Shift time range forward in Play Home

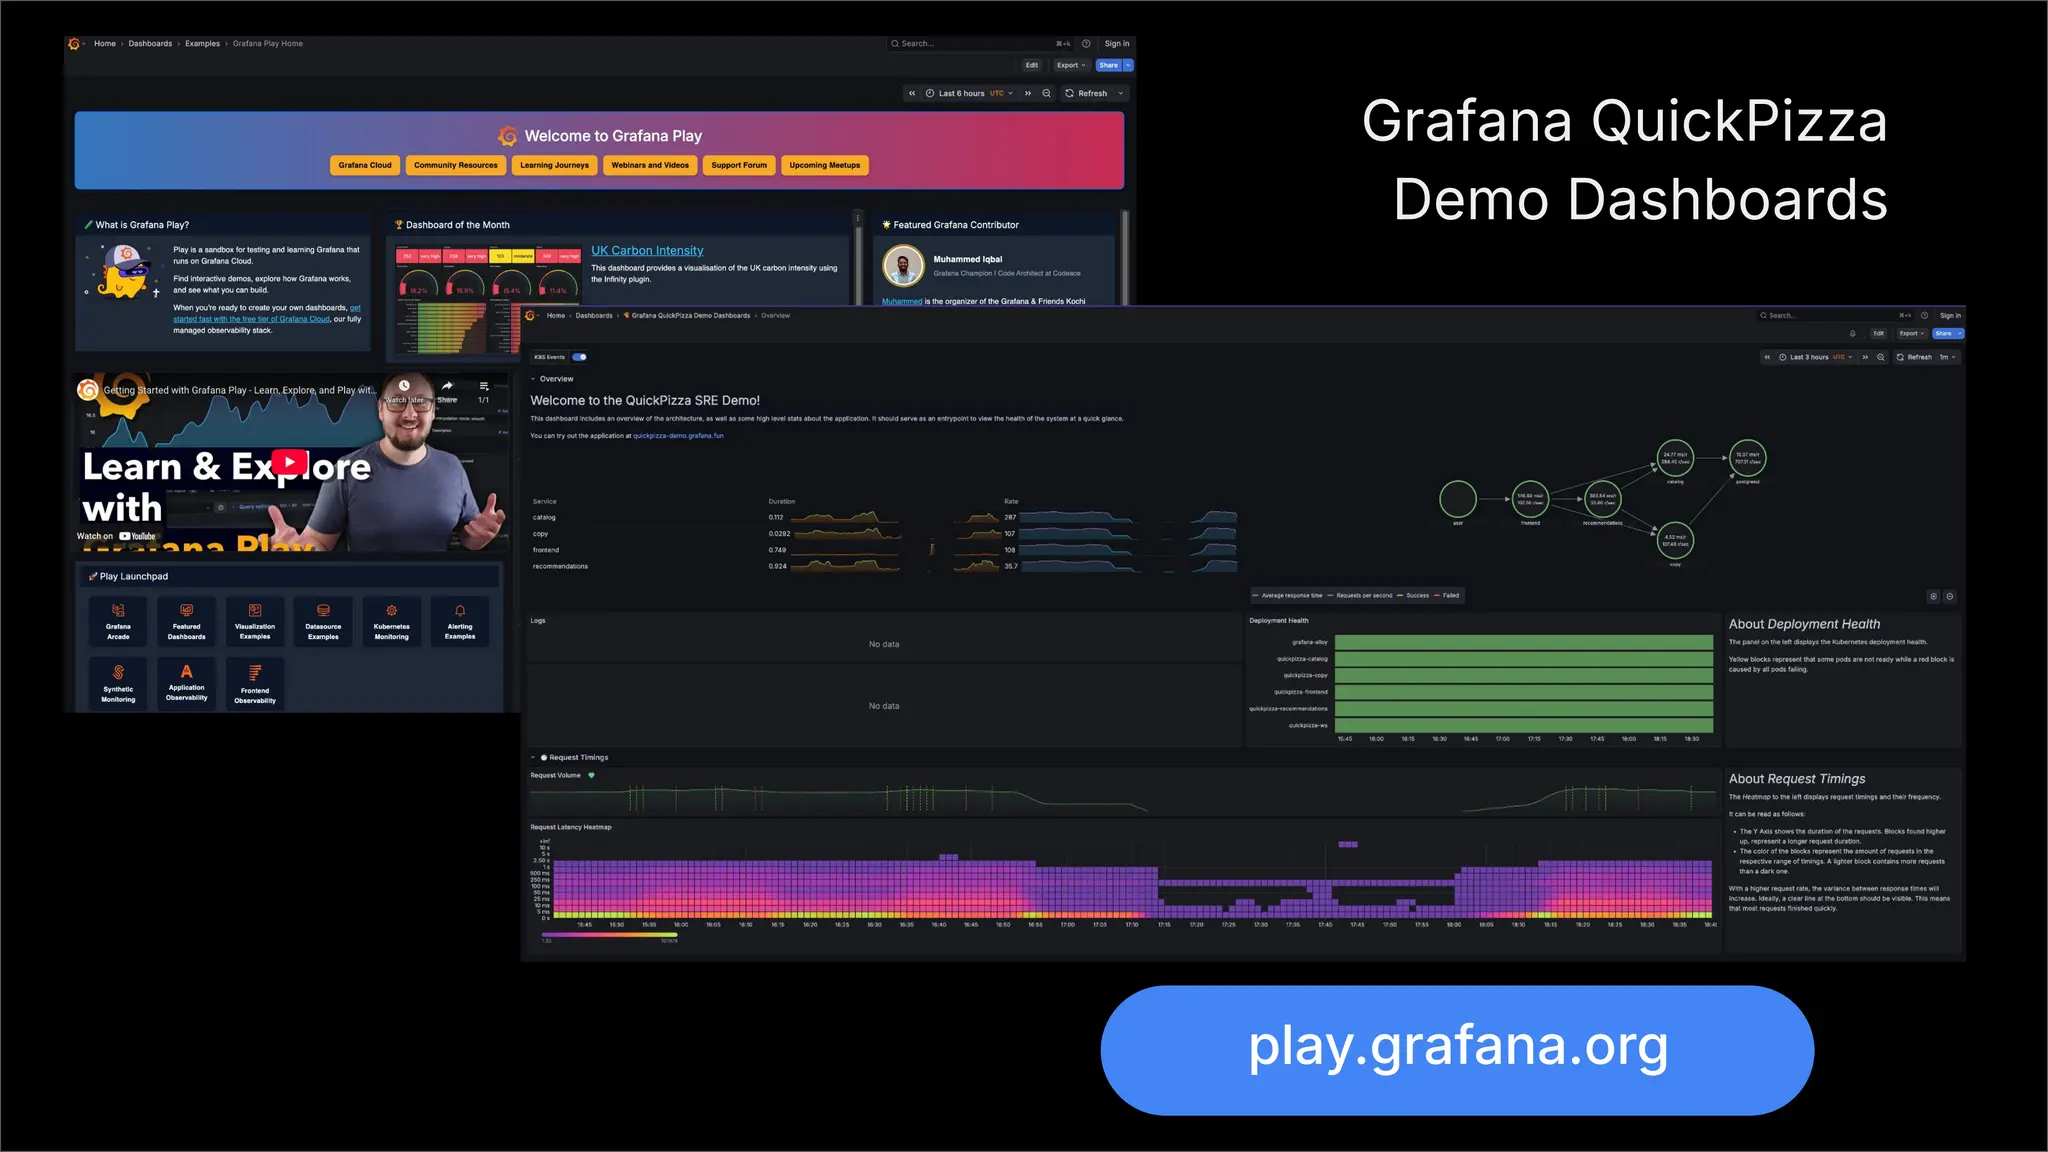pos(1028,93)
